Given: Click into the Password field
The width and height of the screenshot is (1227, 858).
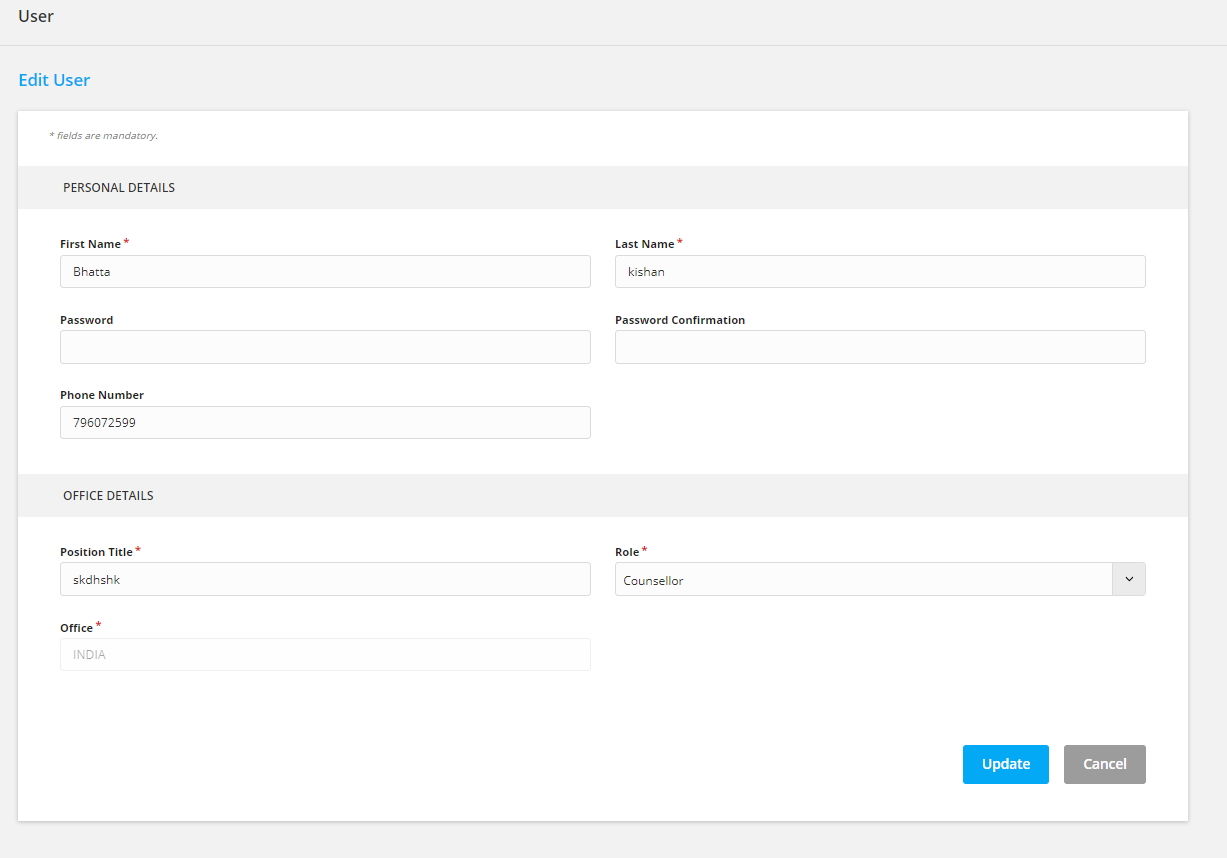Looking at the screenshot, I should [325, 347].
